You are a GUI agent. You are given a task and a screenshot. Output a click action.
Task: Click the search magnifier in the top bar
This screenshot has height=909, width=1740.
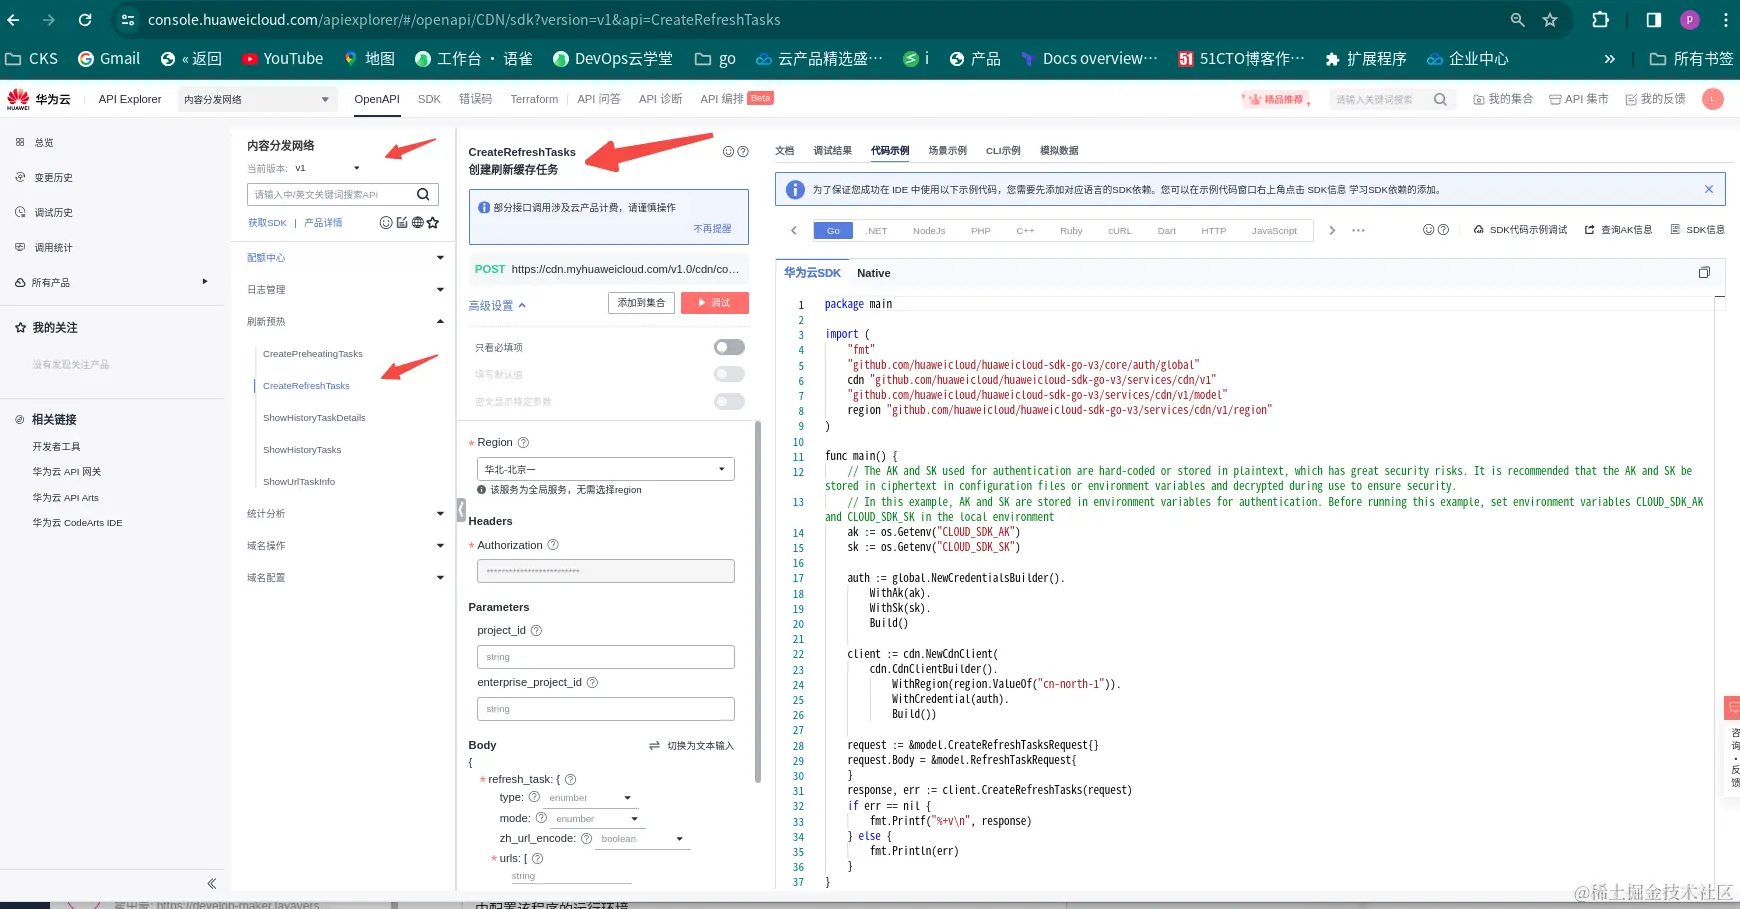[x=1440, y=99]
